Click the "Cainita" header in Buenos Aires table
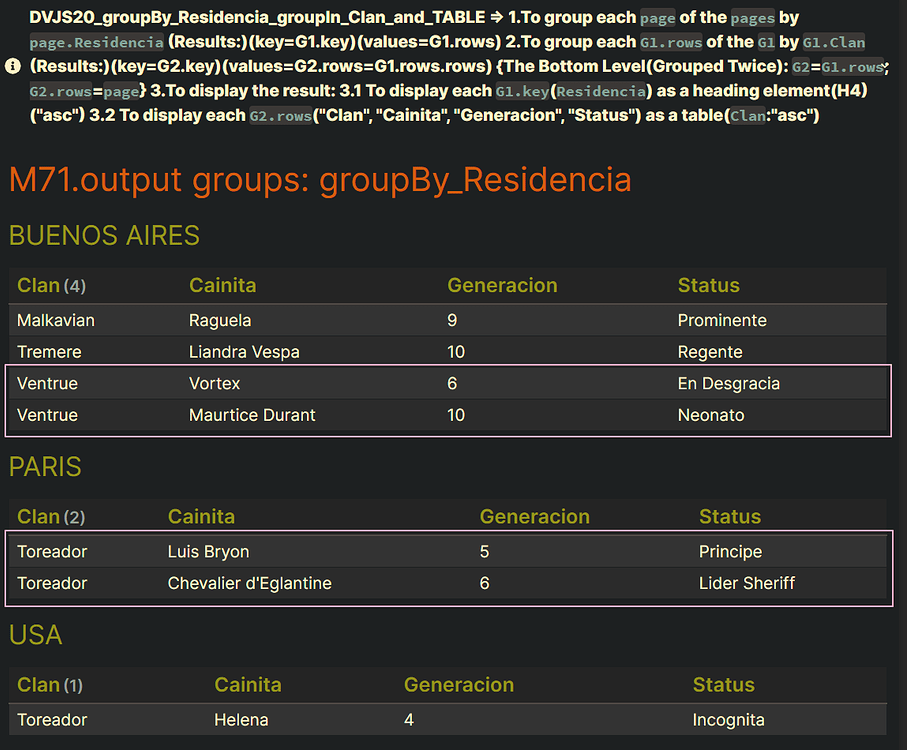The width and height of the screenshot is (907, 750). pyautogui.click(x=222, y=285)
